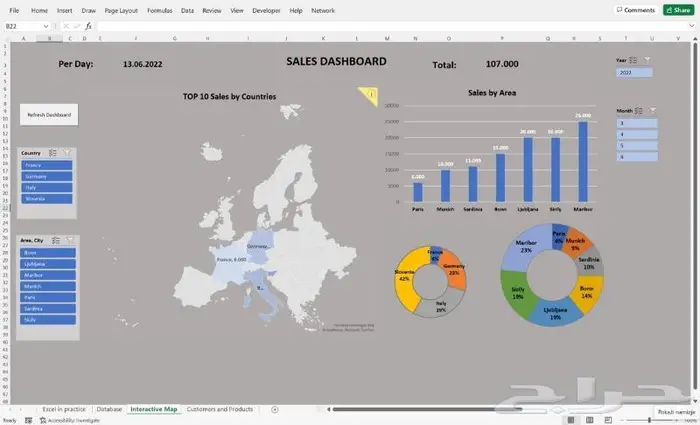Screen dimensions: 700x425
Task: Toggle Ljubljana in the Area, City slicer
Action: 48,264
